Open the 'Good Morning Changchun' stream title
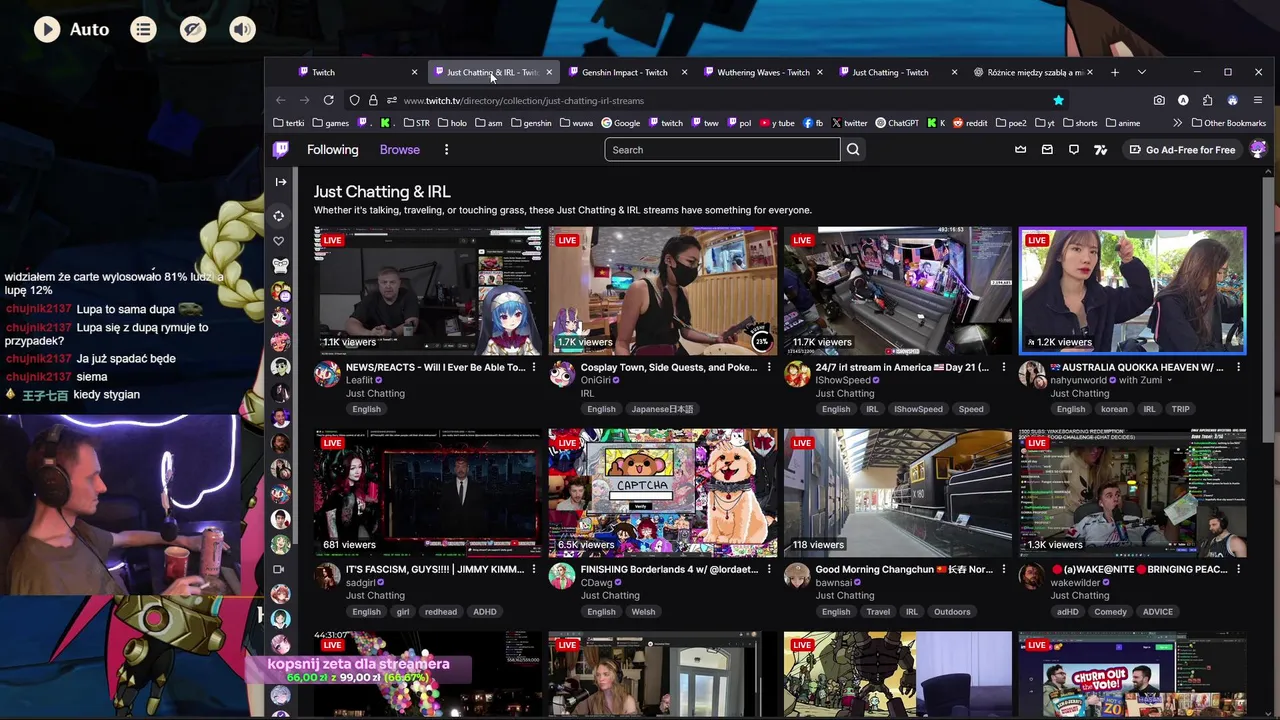 coord(904,570)
